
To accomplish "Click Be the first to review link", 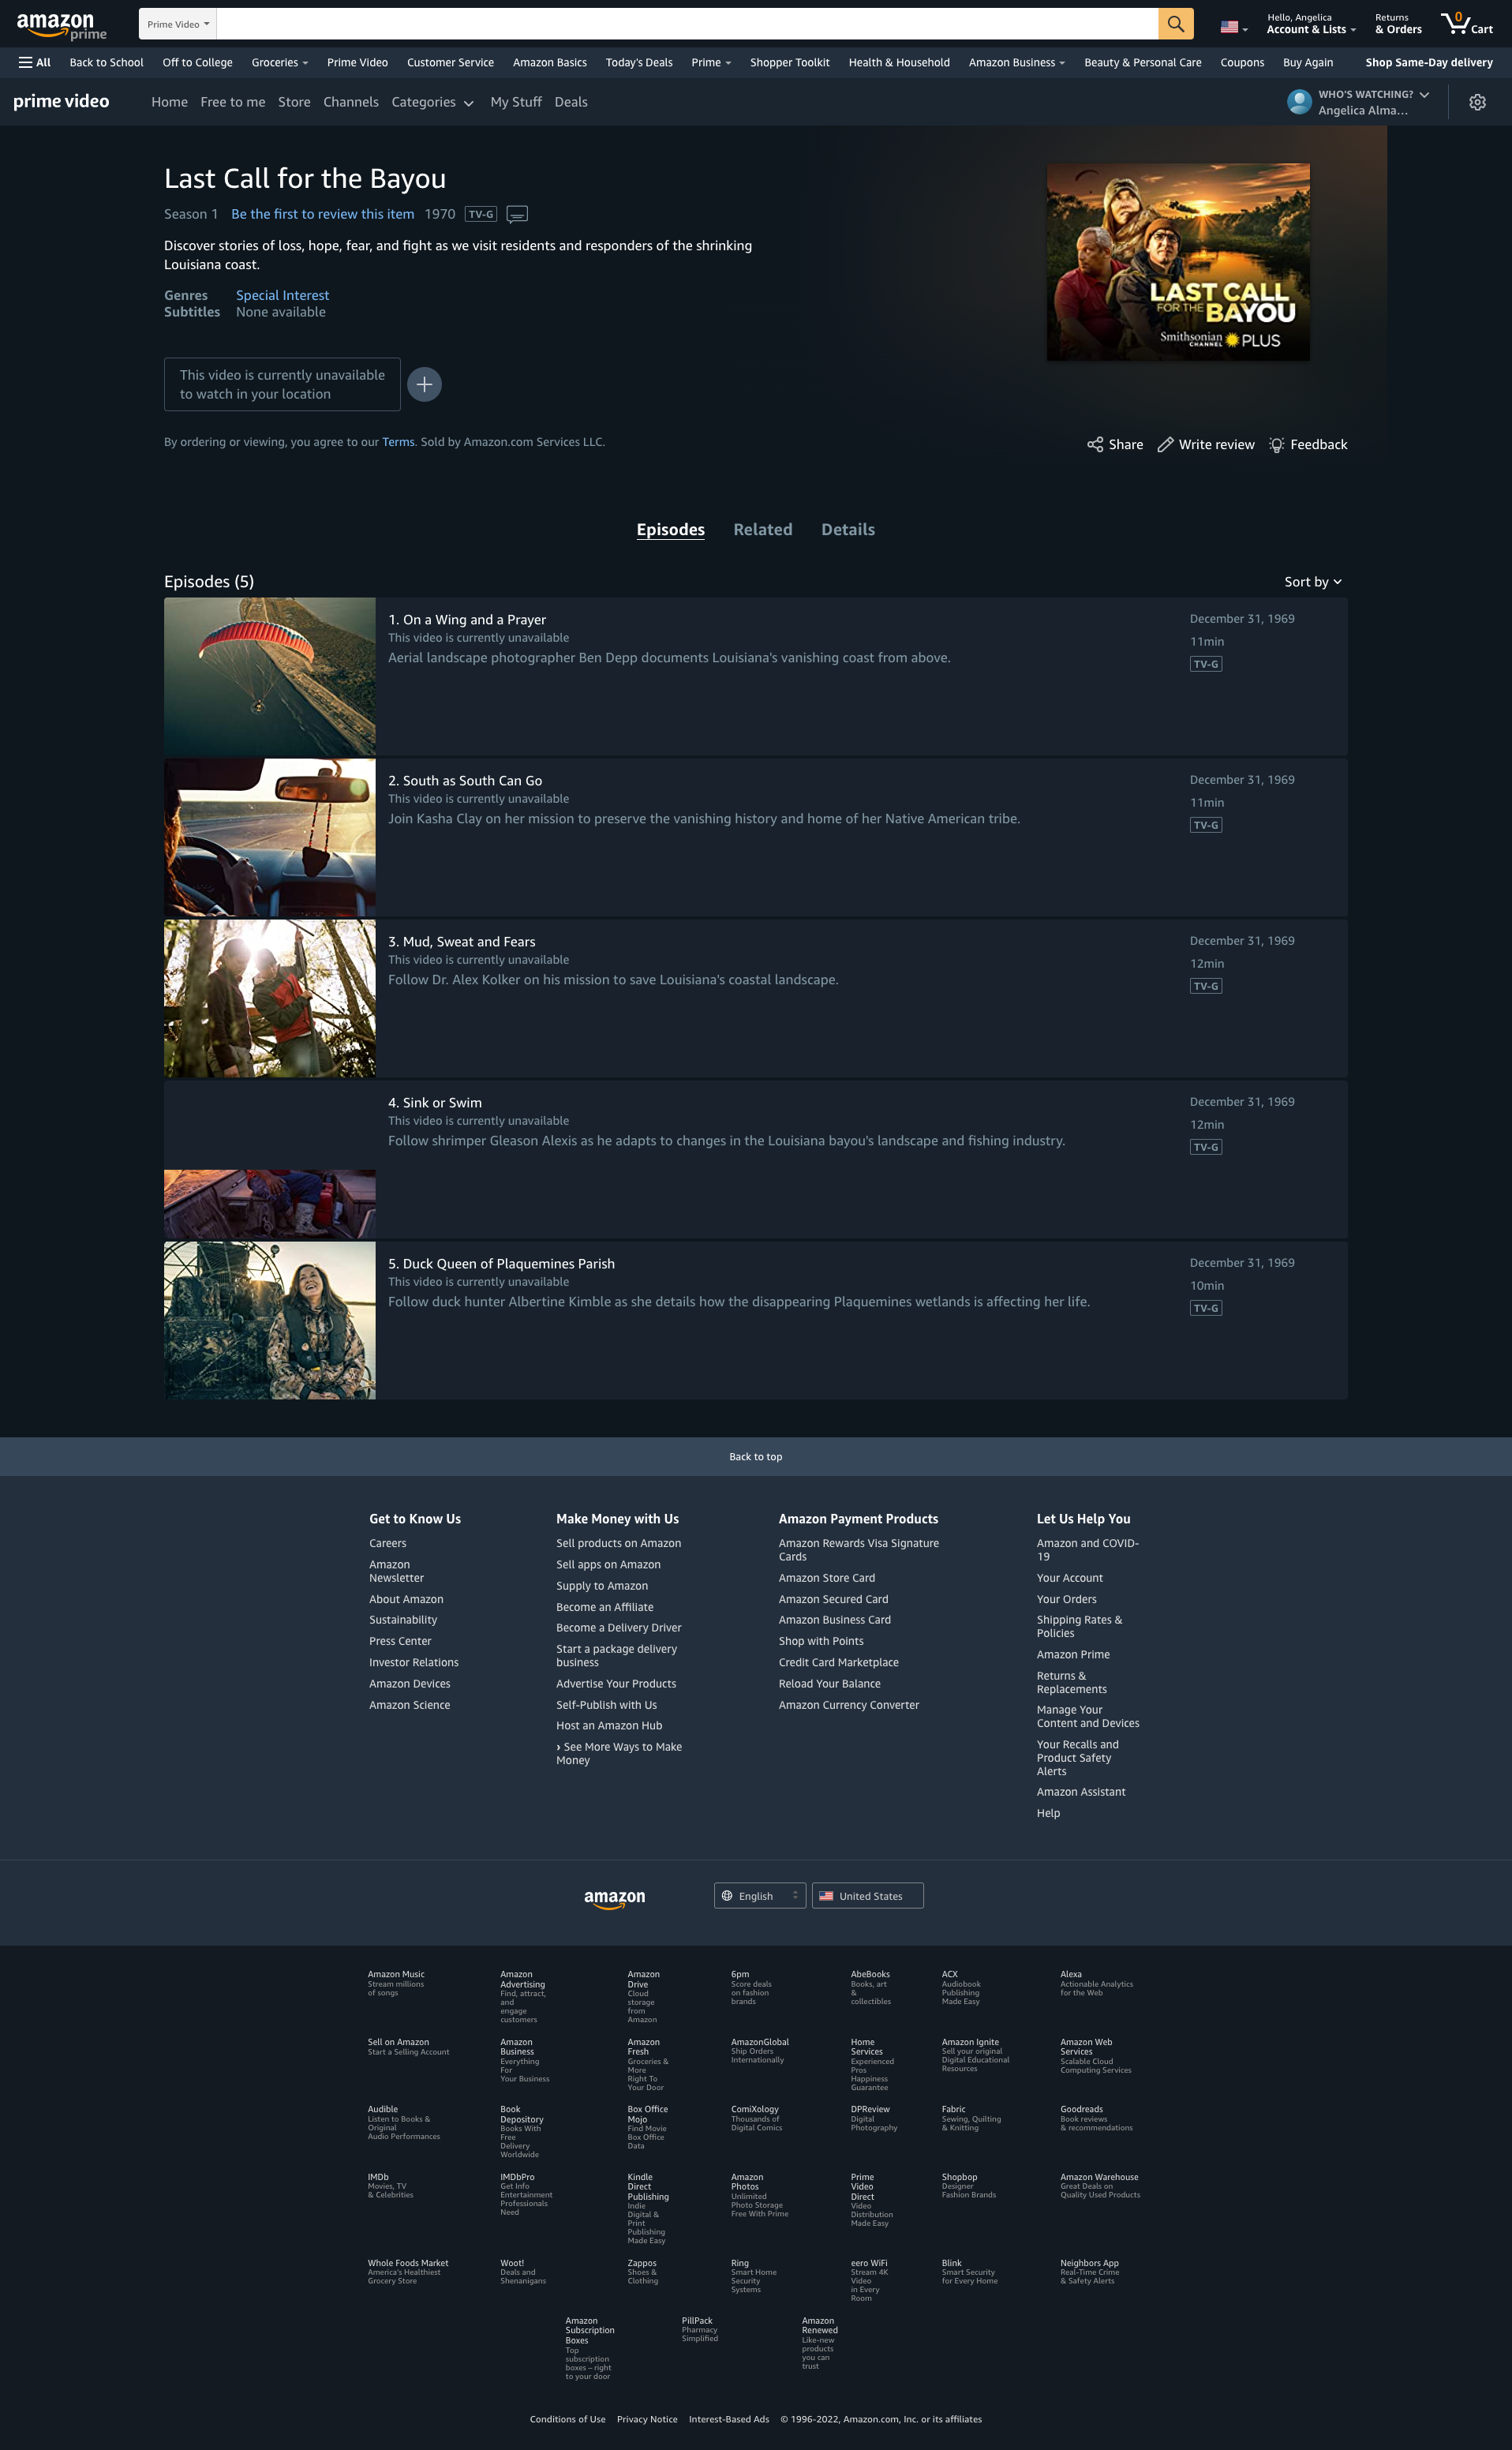I will 322,214.
